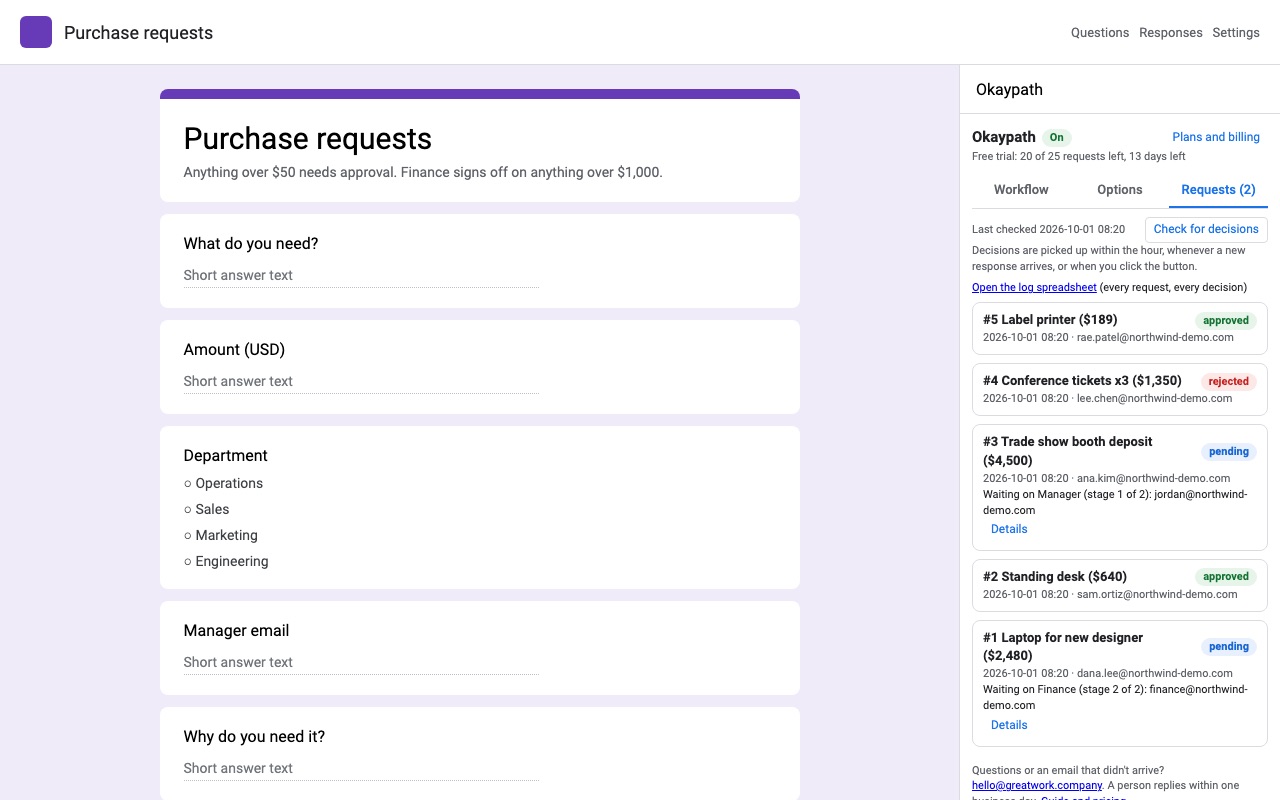Click the rejected badge on Conference tickets
This screenshot has height=800, width=1280.
click(x=1228, y=381)
